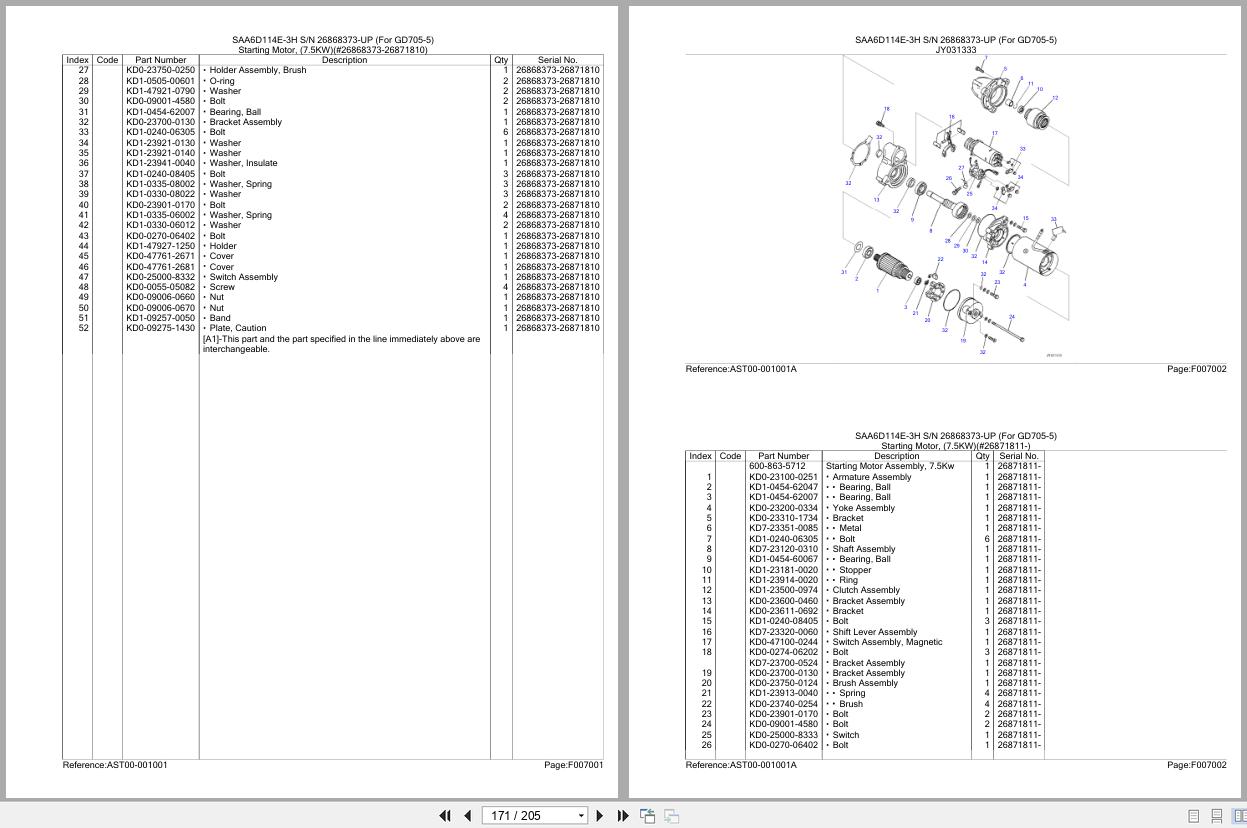Click part number KD7-23700-0524
Image resolution: width=1247 pixels, height=828 pixels.
(x=783, y=663)
